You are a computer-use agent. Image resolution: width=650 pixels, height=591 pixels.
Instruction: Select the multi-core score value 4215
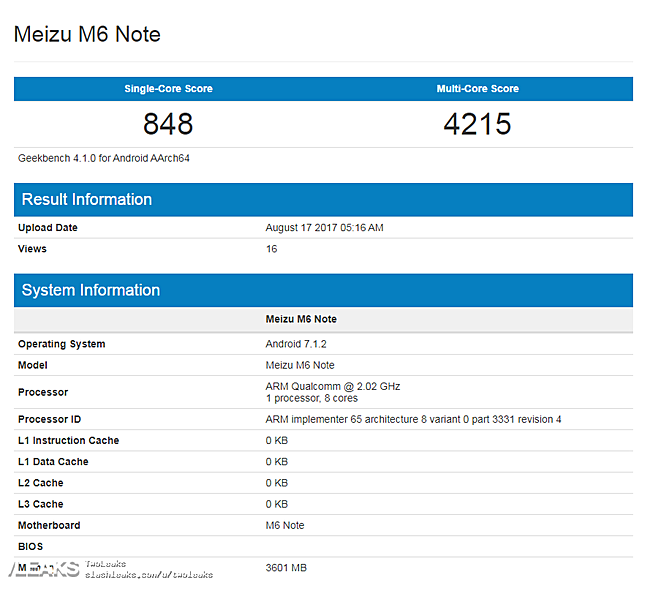477,124
